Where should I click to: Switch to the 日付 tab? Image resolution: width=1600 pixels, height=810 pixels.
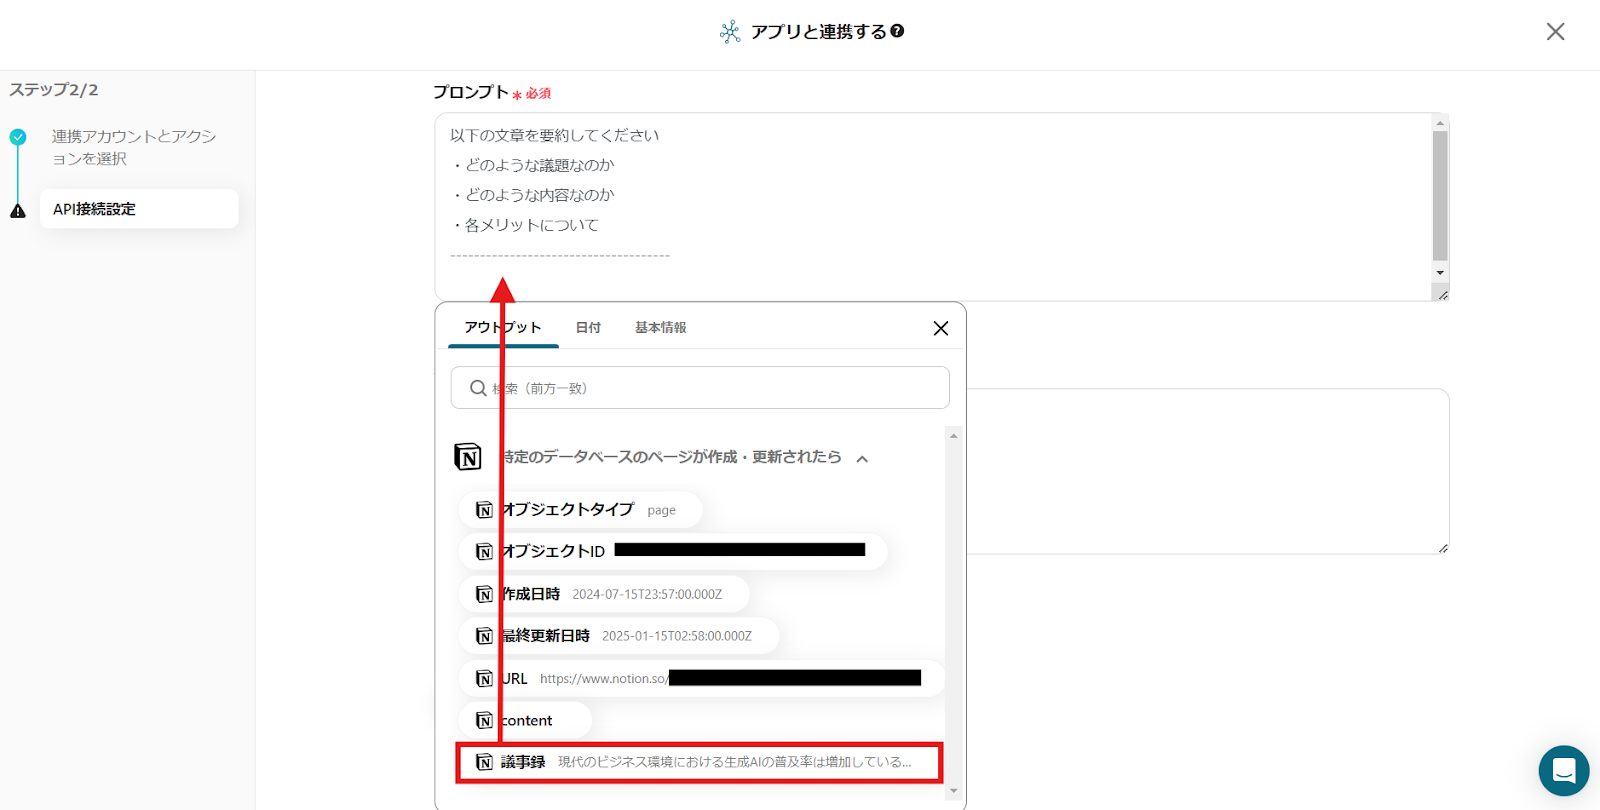(x=588, y=328)
